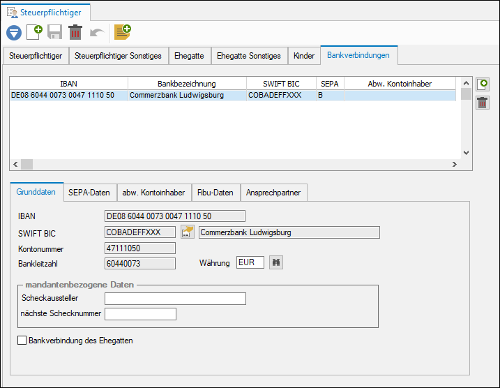This screenshot has width=500, height=388.
Task: Click the horizontal scrollbar thumb of table
Action: (27, 164)
